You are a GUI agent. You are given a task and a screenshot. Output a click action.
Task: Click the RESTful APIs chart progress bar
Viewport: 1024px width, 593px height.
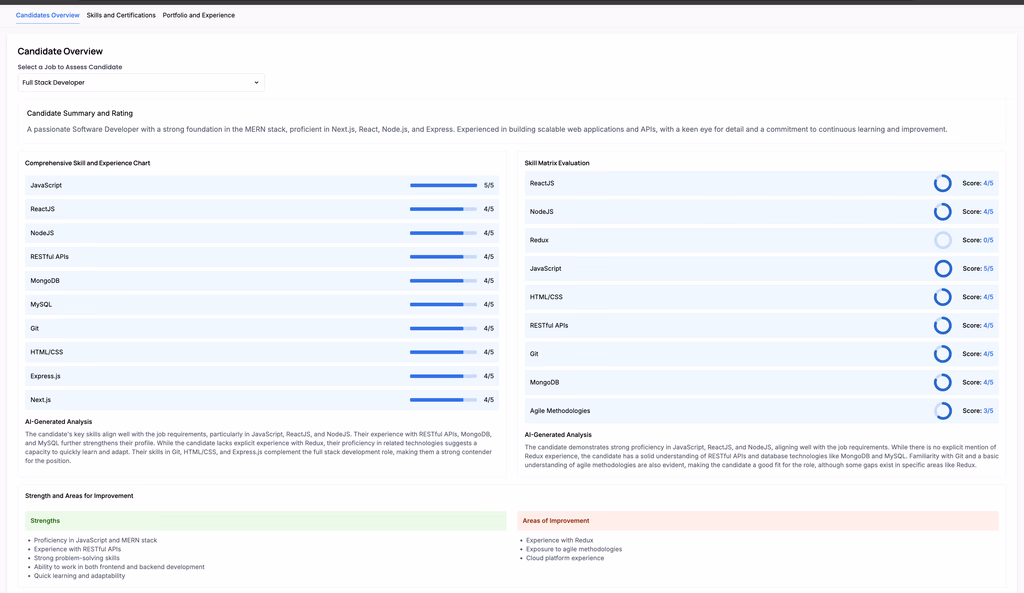tap(443, 257)
